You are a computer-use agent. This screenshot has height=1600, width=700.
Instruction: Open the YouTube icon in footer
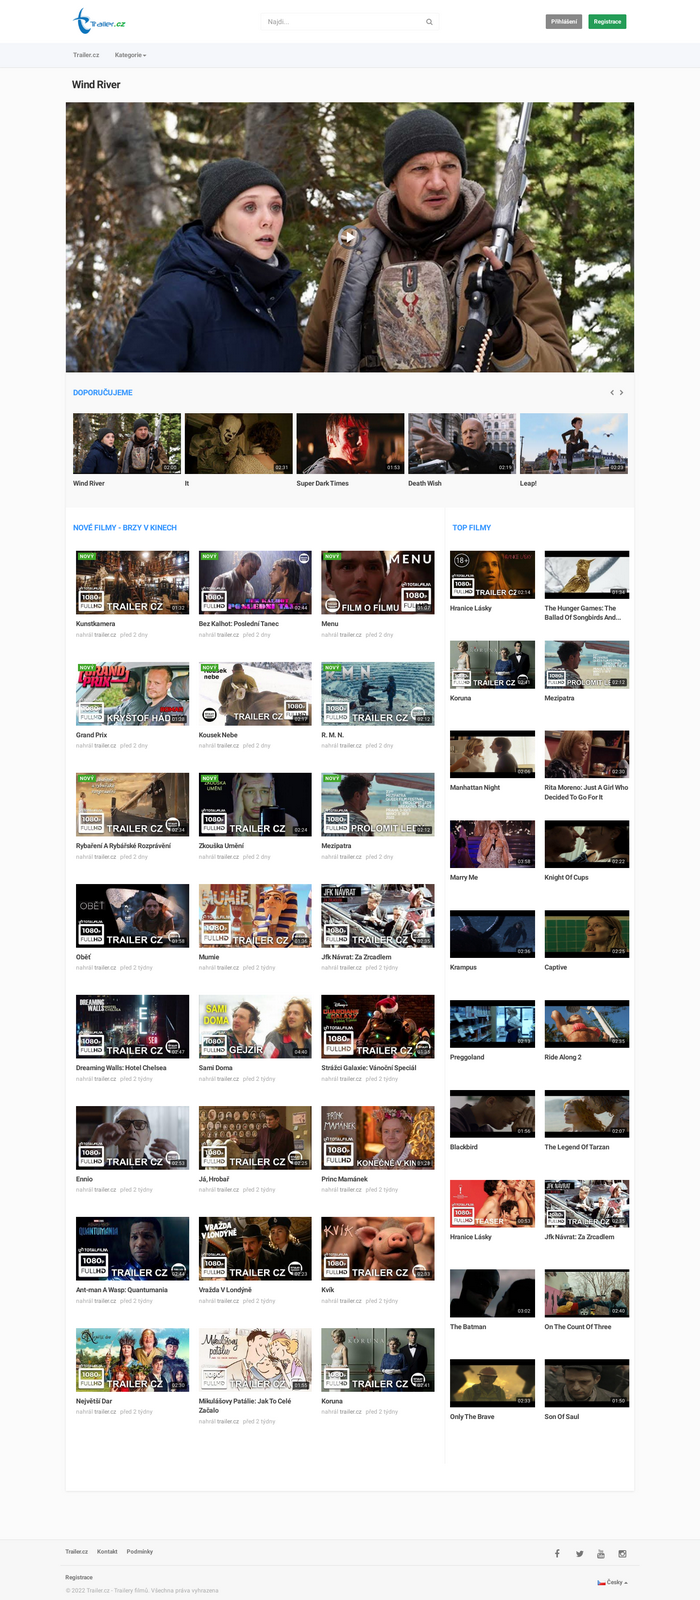tap(601, 1553)
